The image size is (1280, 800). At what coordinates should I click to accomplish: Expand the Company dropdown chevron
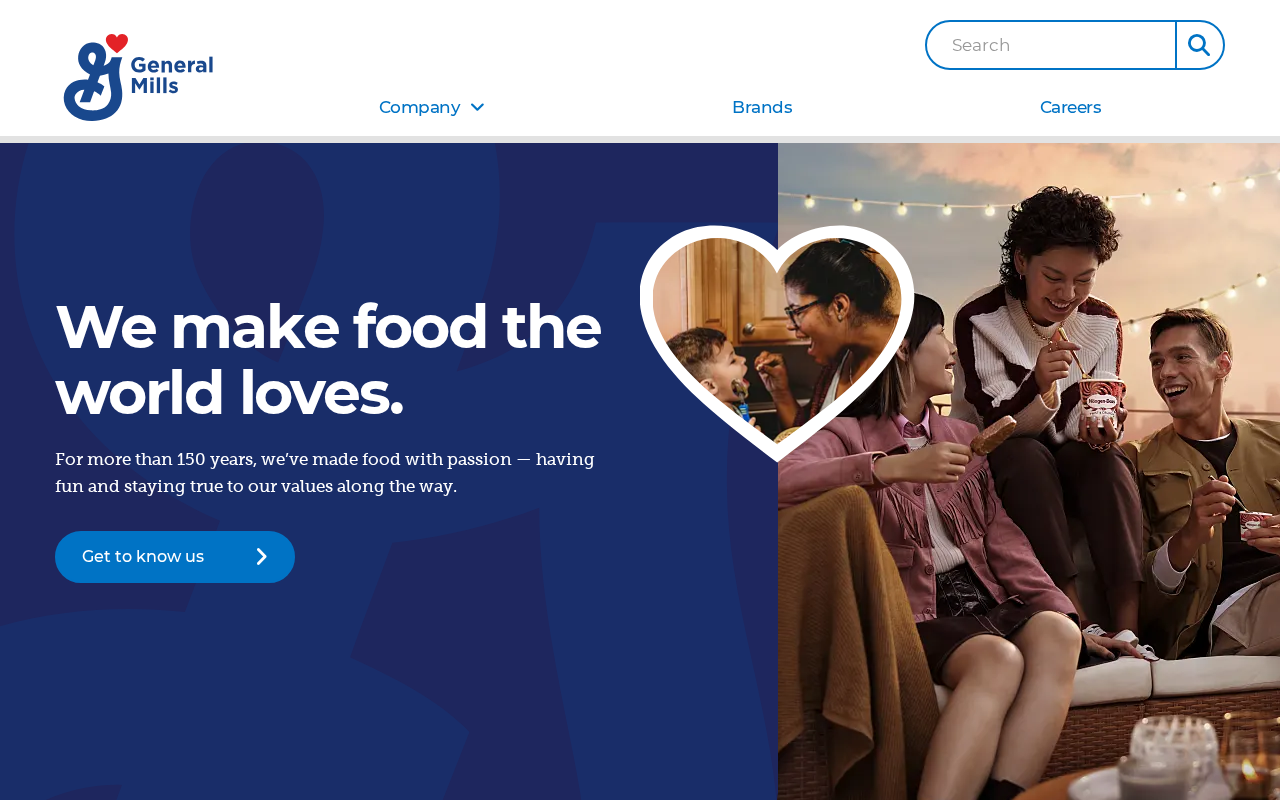point(477,107)
